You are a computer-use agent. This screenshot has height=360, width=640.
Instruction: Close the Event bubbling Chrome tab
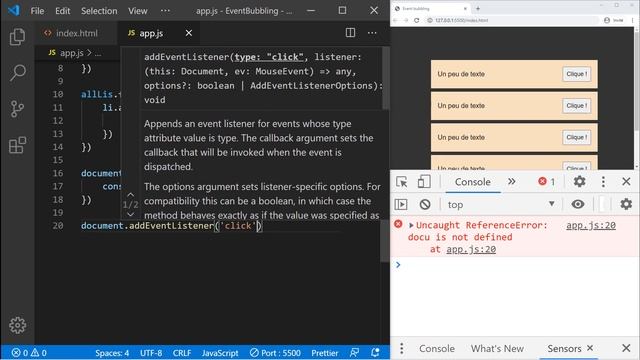465,9
